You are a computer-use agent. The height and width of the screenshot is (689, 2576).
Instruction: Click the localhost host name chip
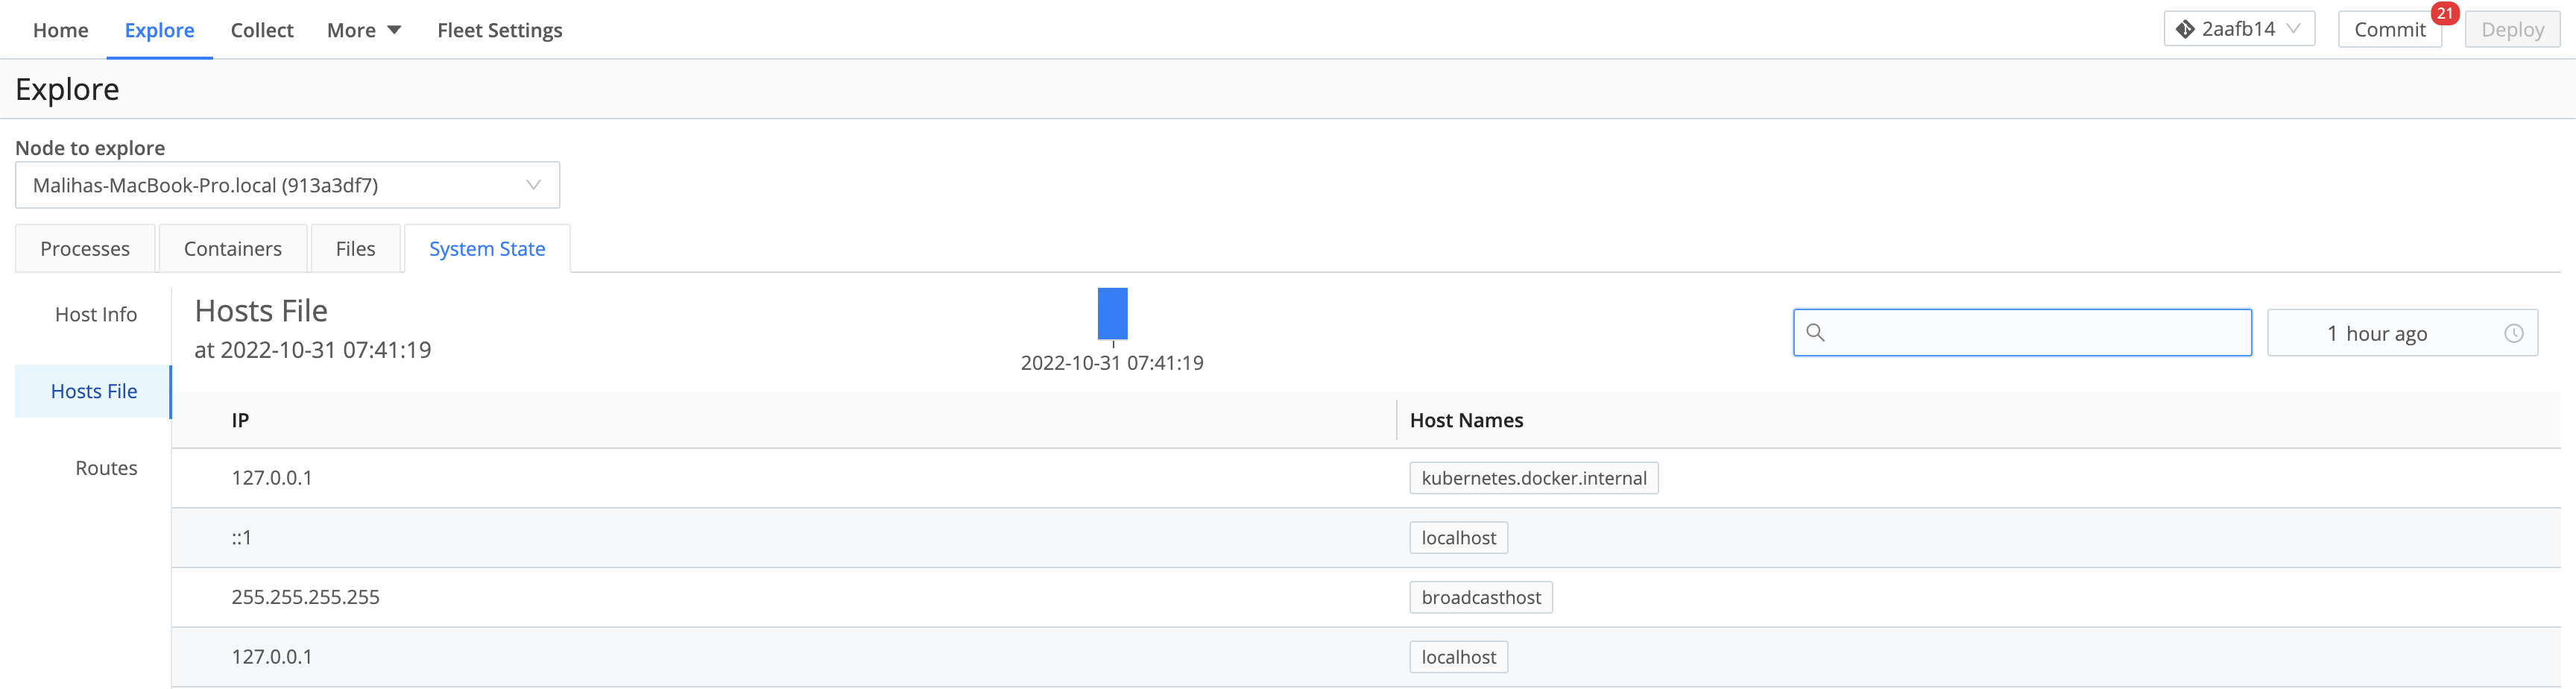1458,537
